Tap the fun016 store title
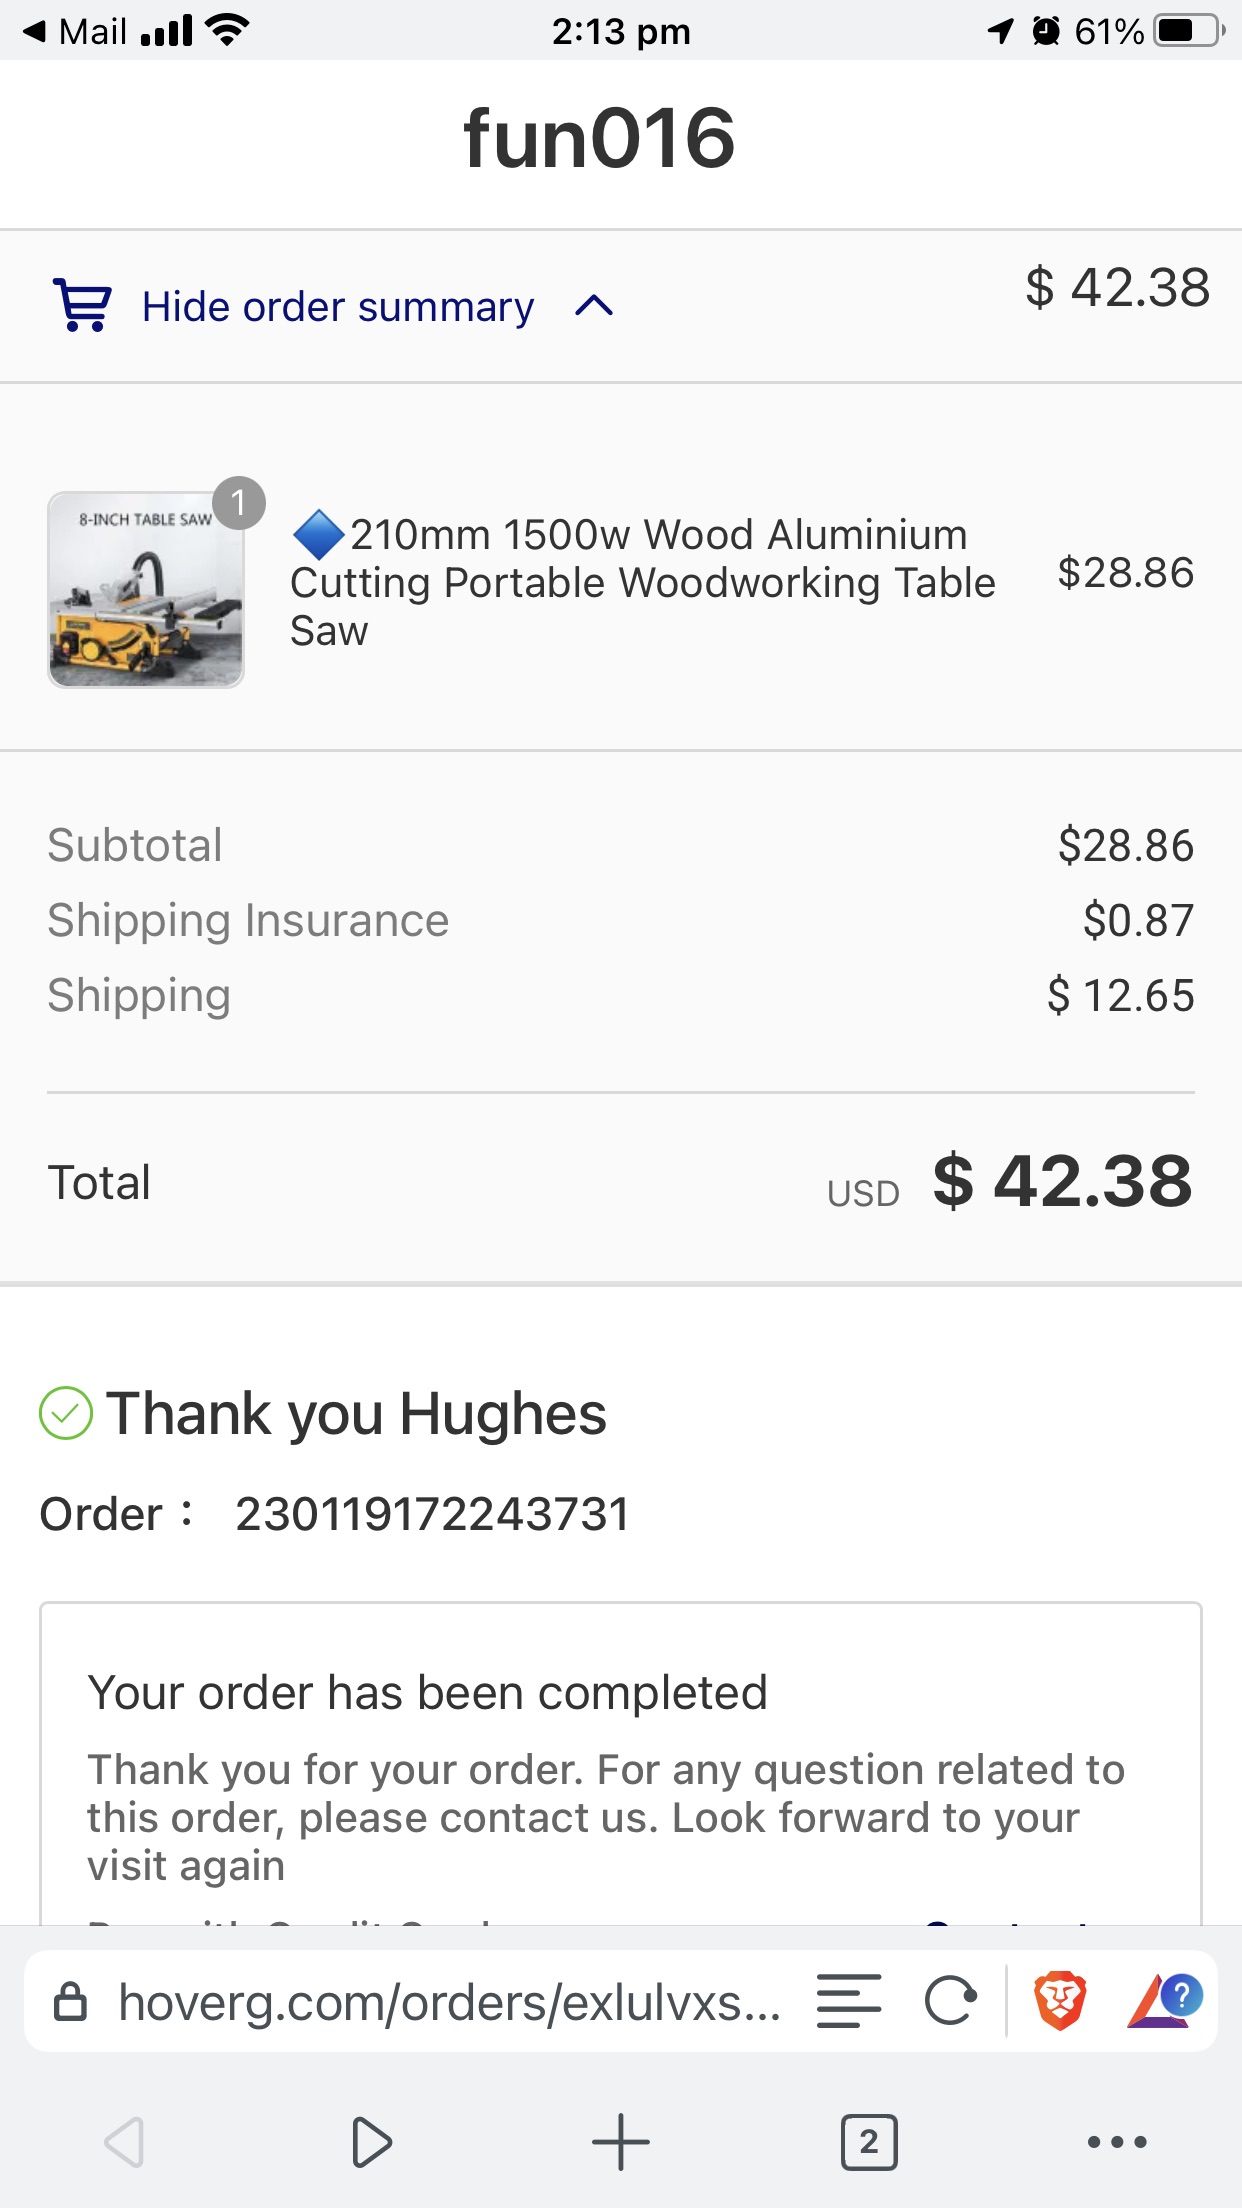Viewport: 1242px width, 2208px height. pos(600,138)
